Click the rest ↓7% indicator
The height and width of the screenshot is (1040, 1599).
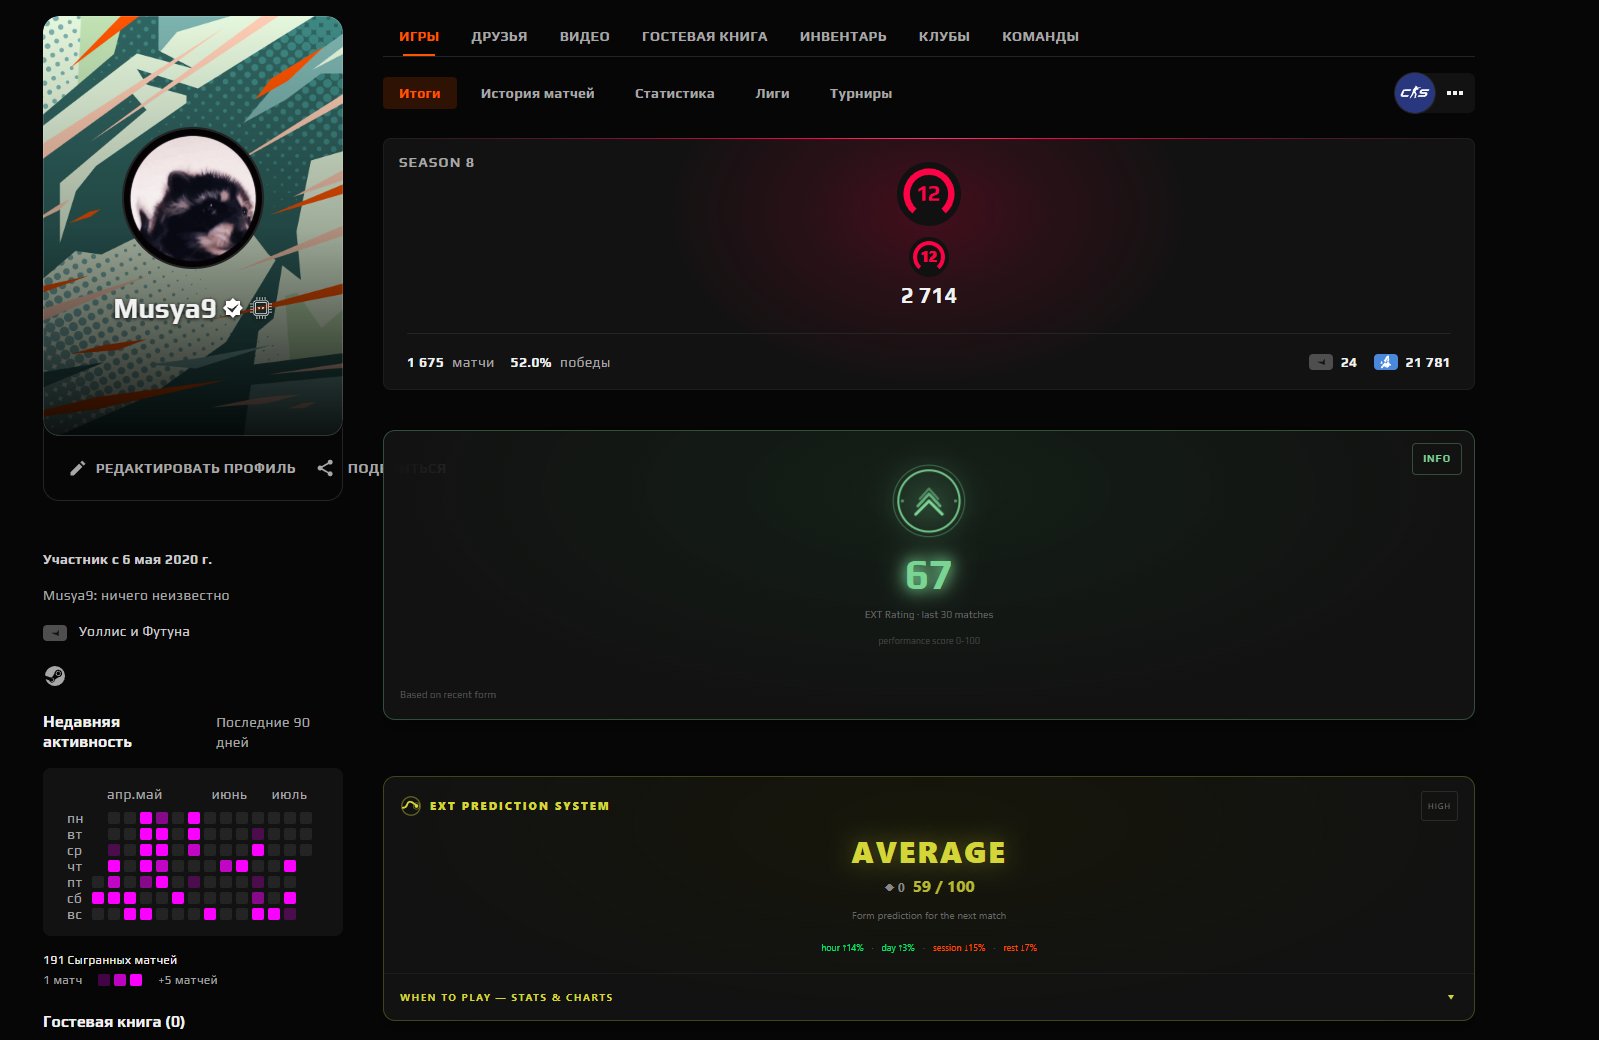[1020, 948]
